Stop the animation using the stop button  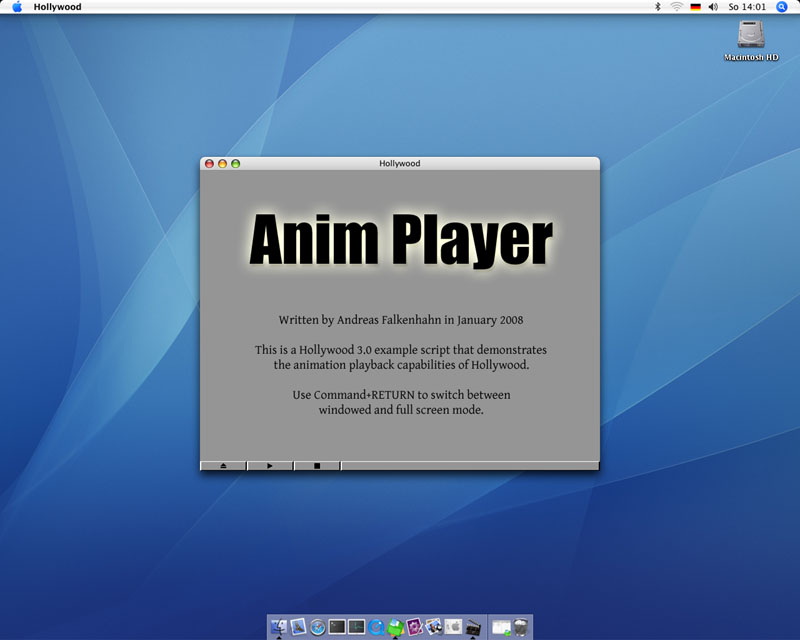coord(317,466)
